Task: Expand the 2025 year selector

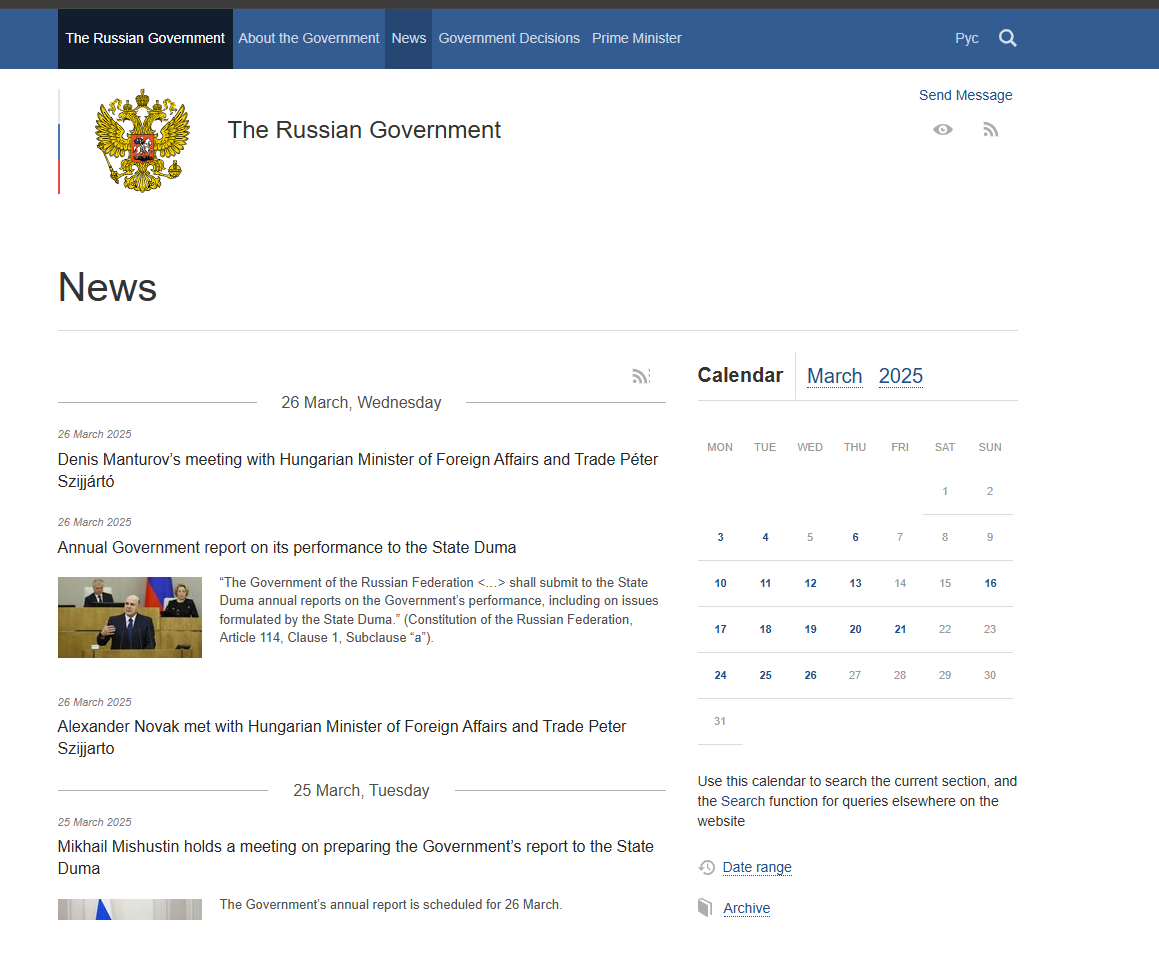Action: 900,376
